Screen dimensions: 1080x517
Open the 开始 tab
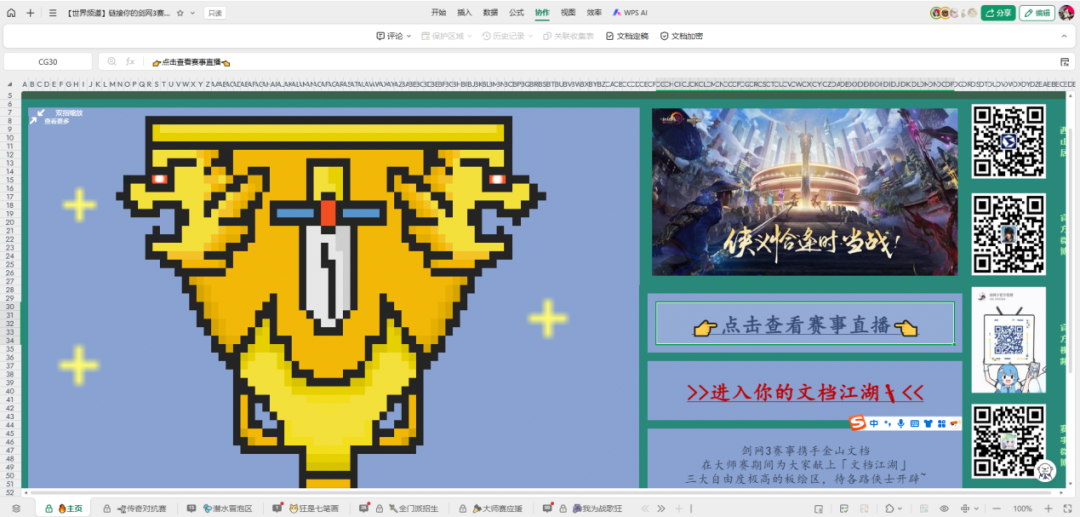click(x=438, y=12)
